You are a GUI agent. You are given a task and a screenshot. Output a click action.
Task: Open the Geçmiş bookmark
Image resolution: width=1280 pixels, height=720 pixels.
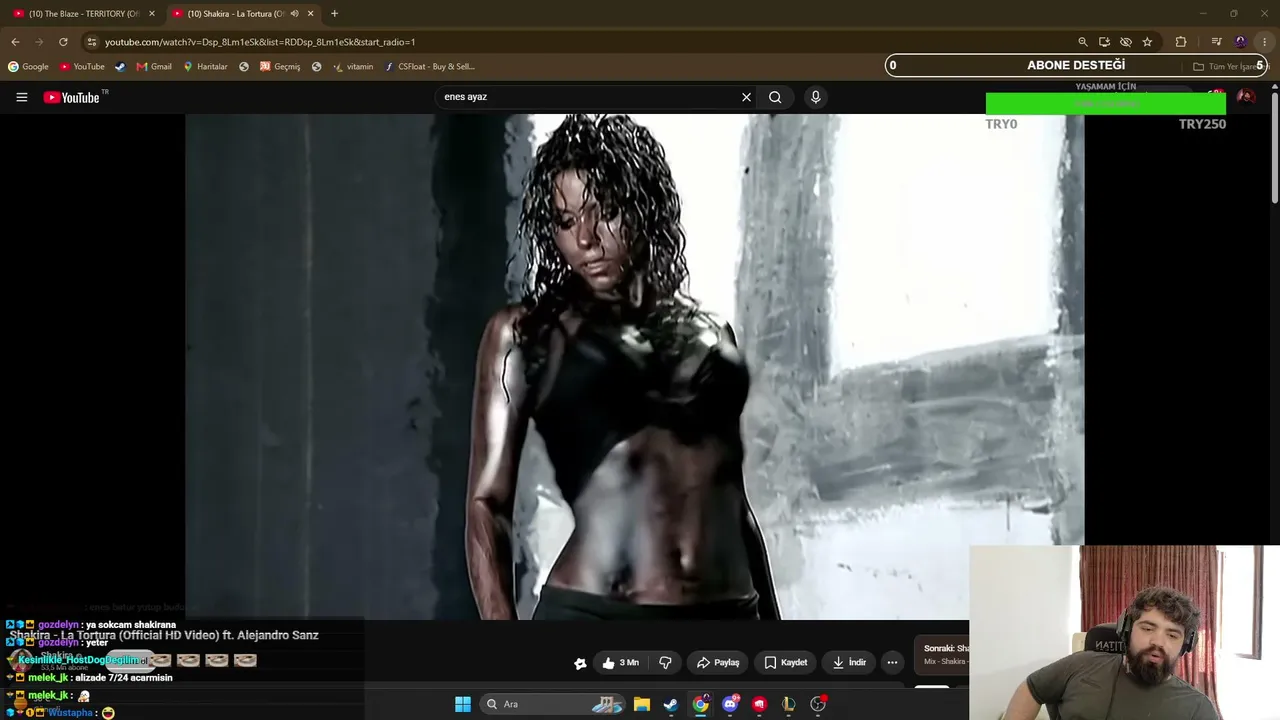point(280,67)
